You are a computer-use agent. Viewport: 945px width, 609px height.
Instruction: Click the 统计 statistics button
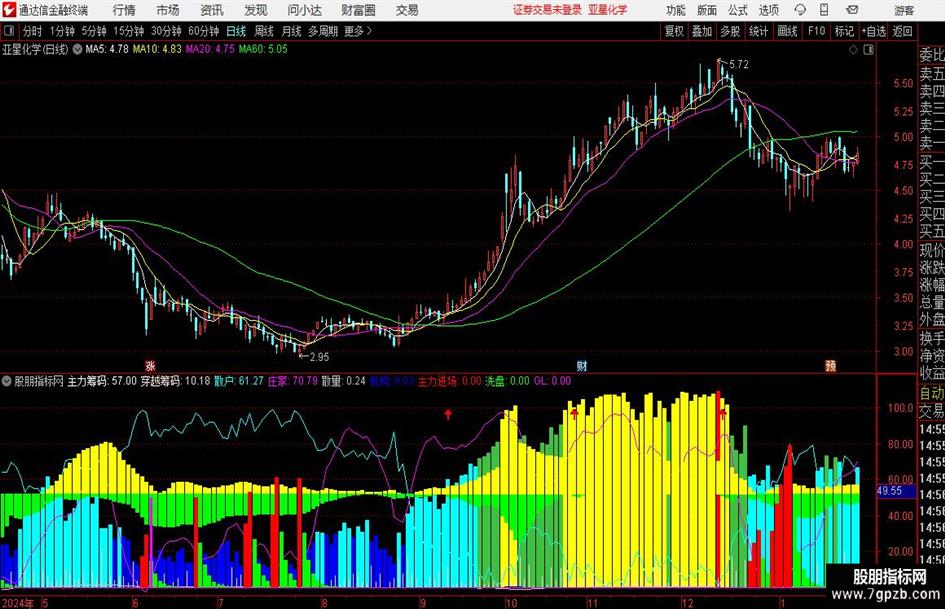(758, 31)
